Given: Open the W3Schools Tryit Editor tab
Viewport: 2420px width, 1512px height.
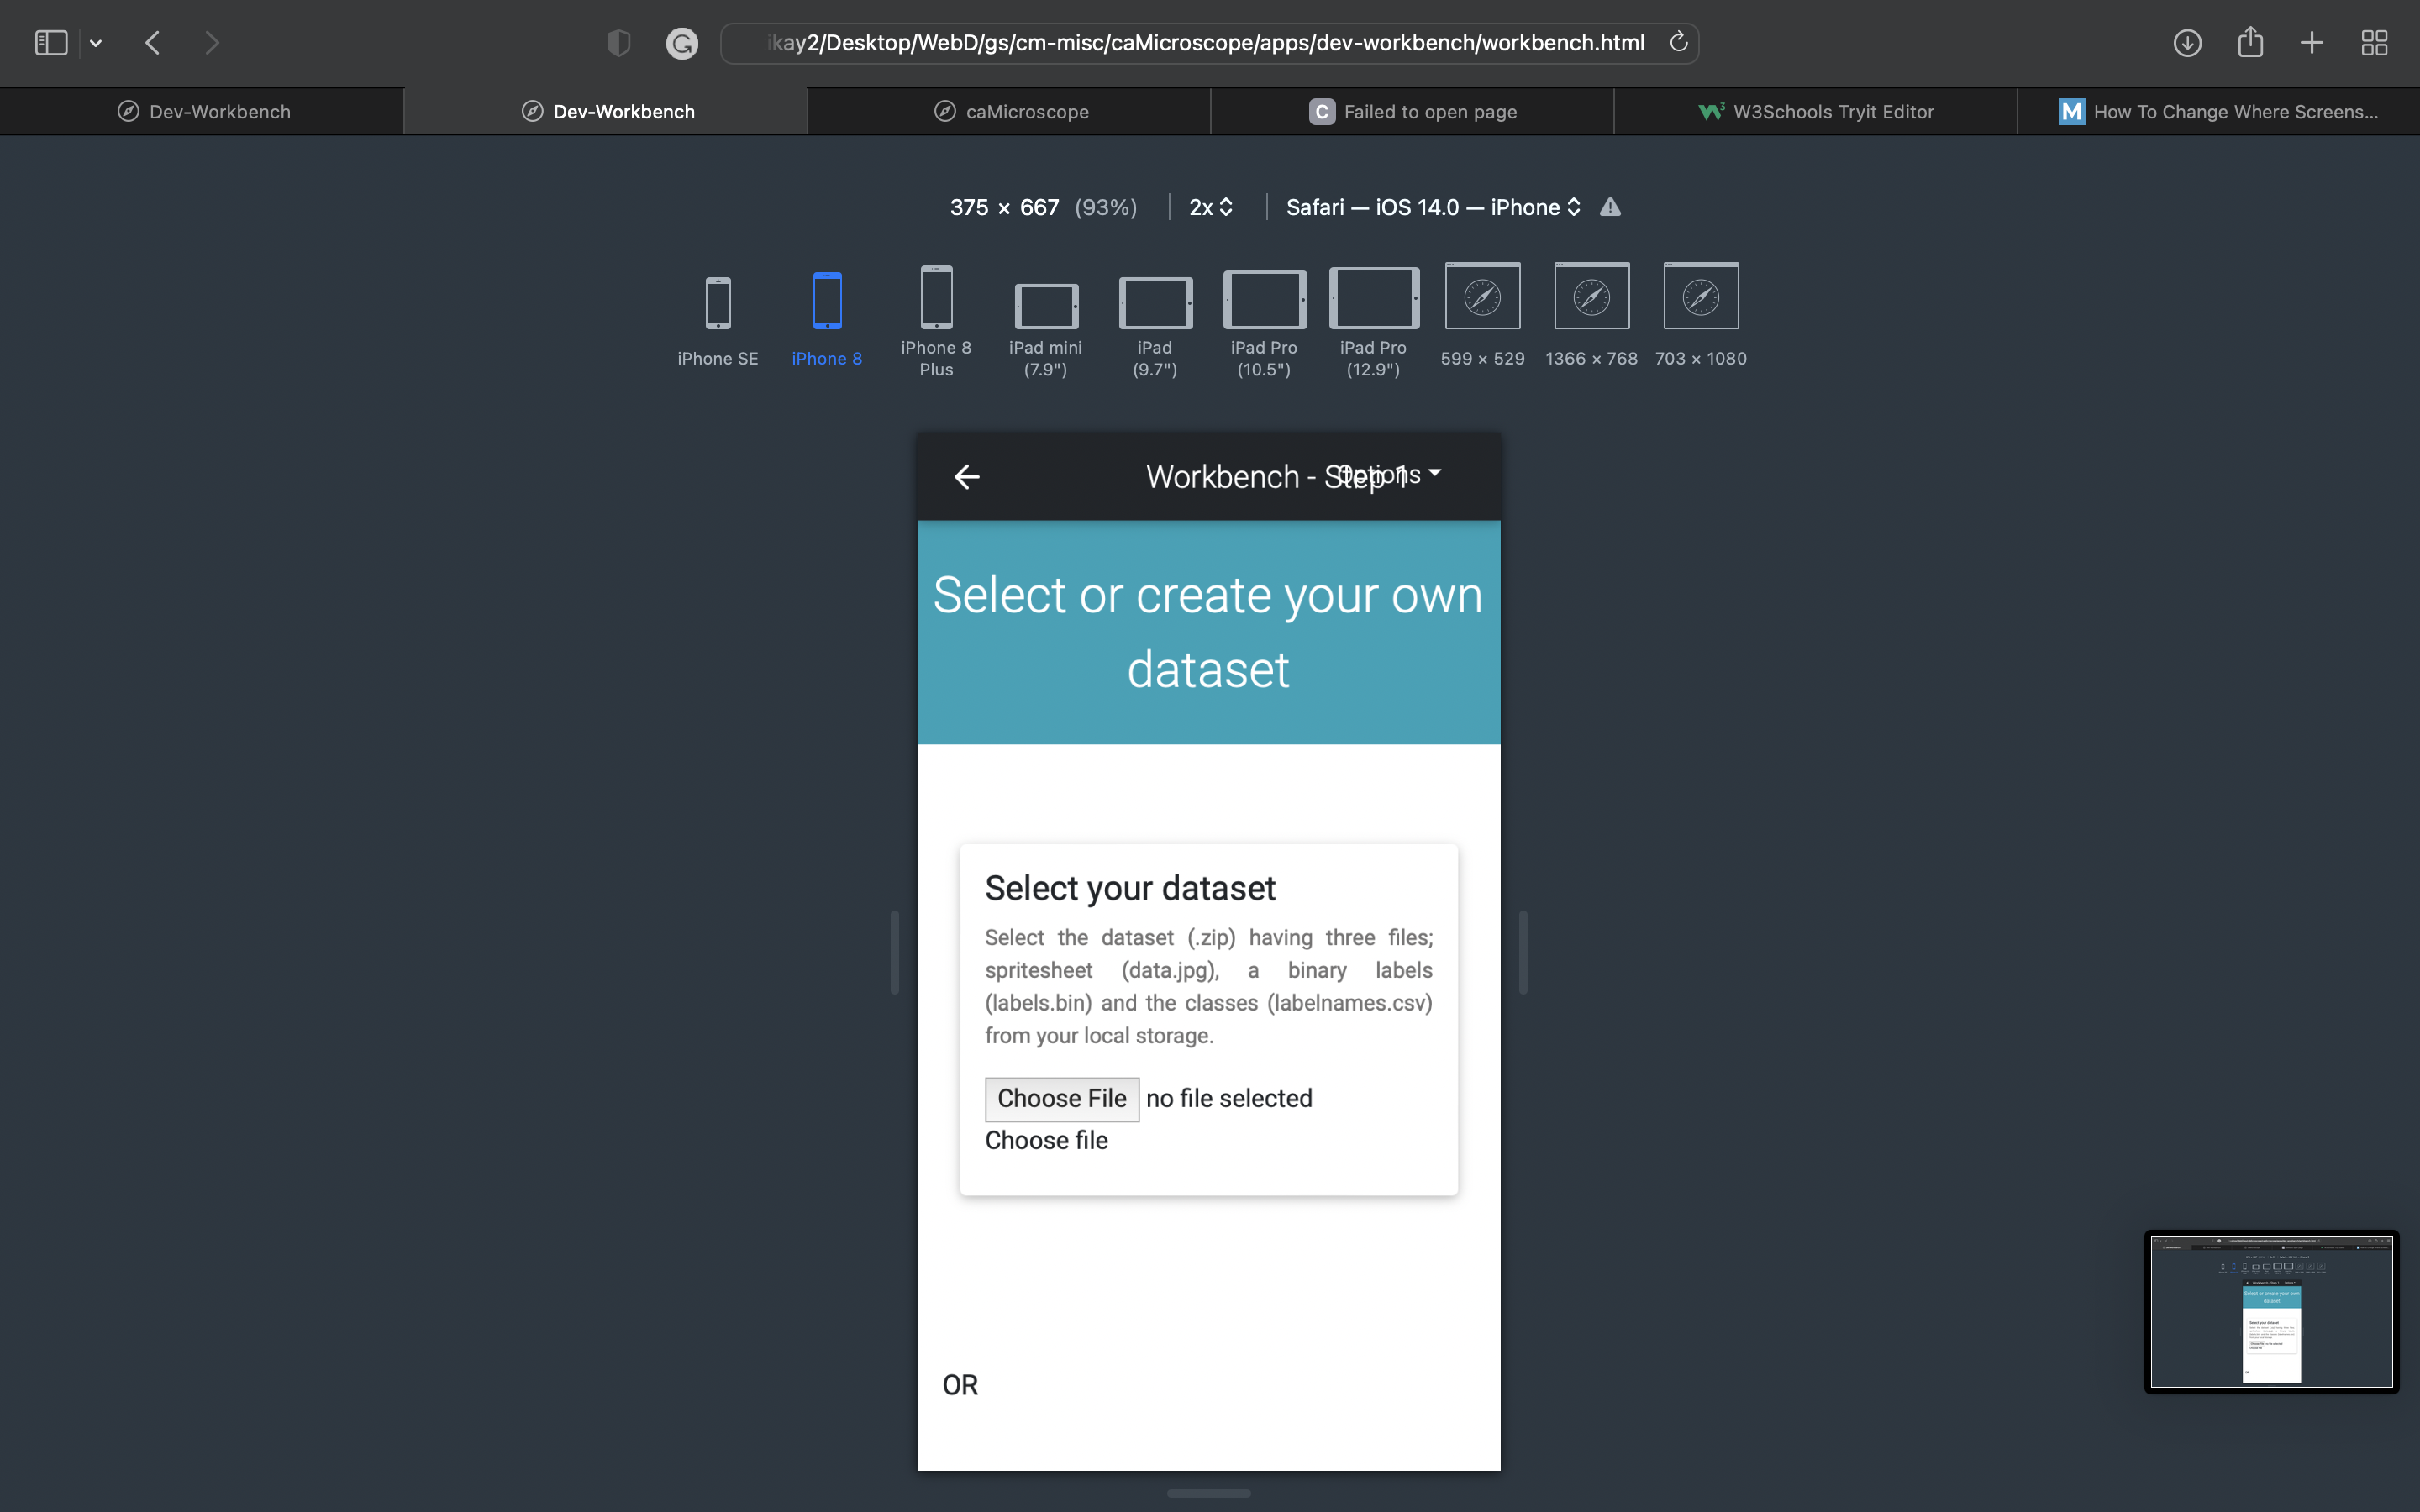Looking at the screenshot, I should [x=1815, y=111].
